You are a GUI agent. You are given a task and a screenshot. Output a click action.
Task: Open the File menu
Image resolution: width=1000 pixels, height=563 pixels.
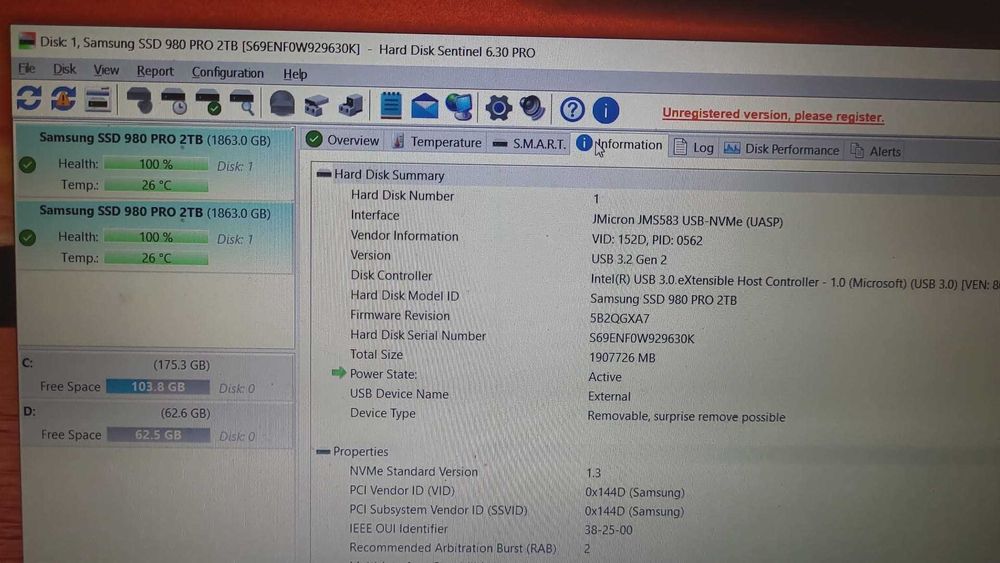[x=27, y=68]
